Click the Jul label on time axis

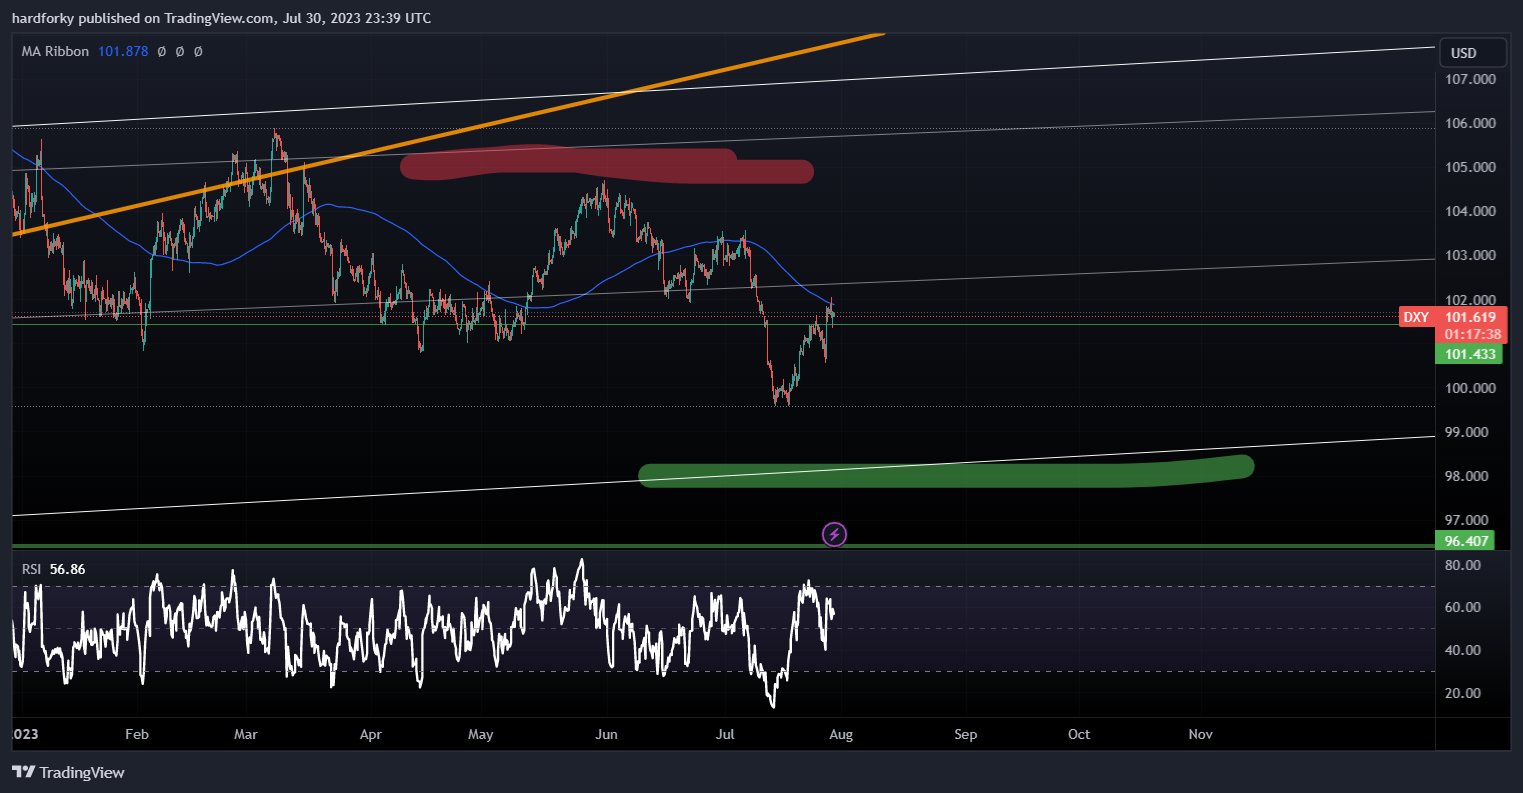725,734
